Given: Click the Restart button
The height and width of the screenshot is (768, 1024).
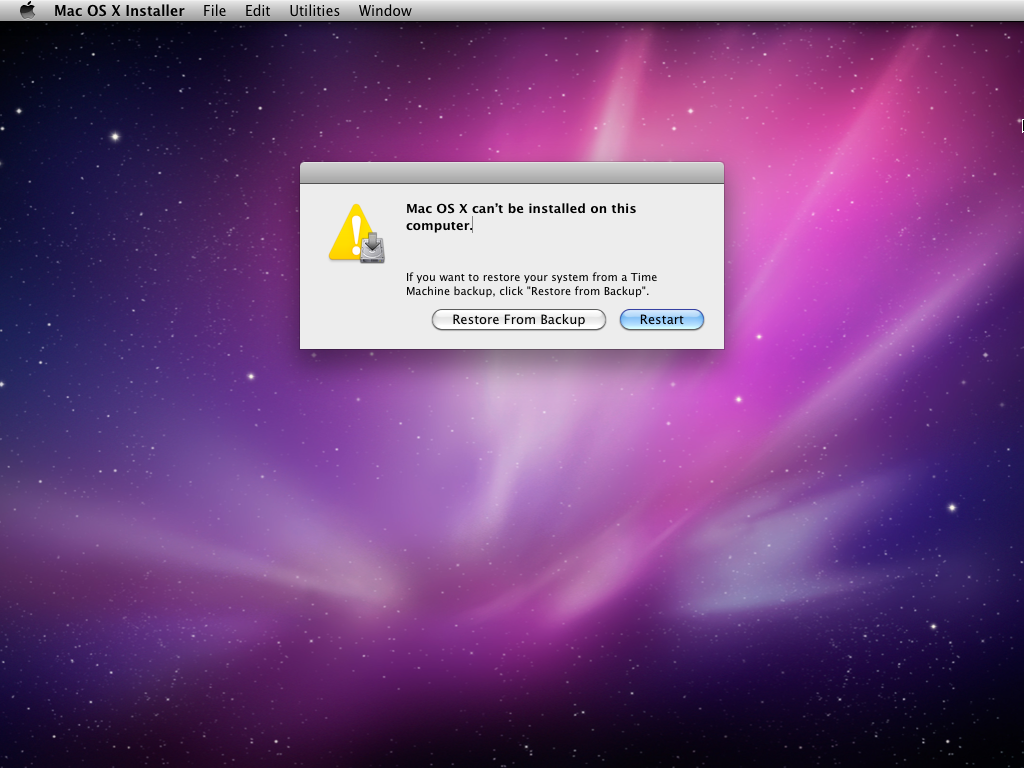Looking at the screenshot, I should click(662, 319).
